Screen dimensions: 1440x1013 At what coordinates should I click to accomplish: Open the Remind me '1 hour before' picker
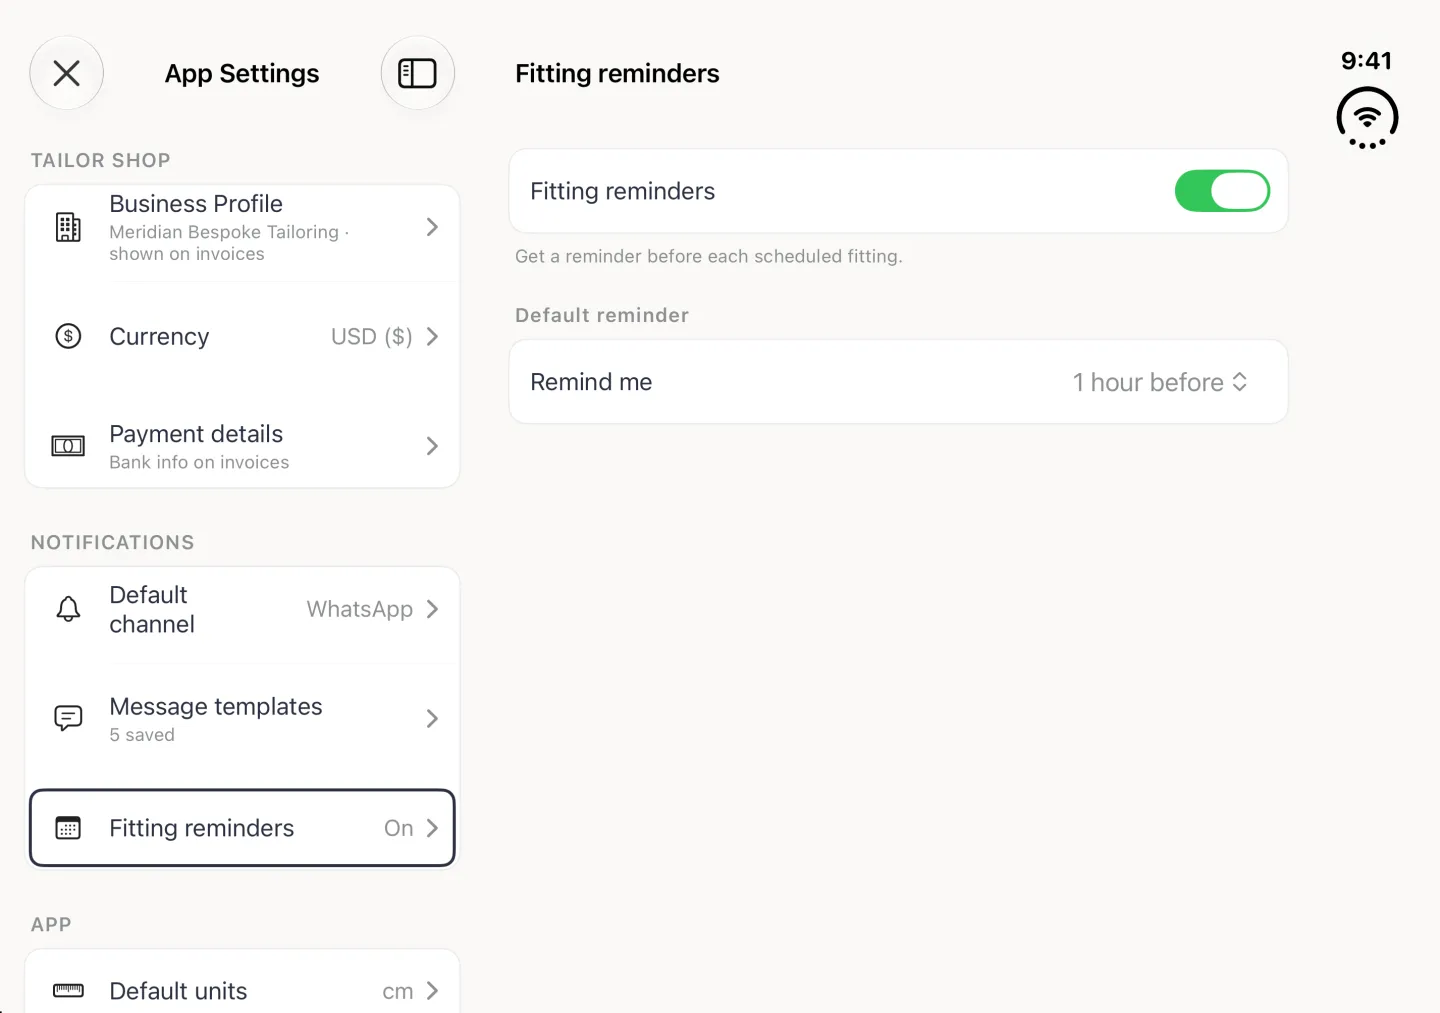1160,382
